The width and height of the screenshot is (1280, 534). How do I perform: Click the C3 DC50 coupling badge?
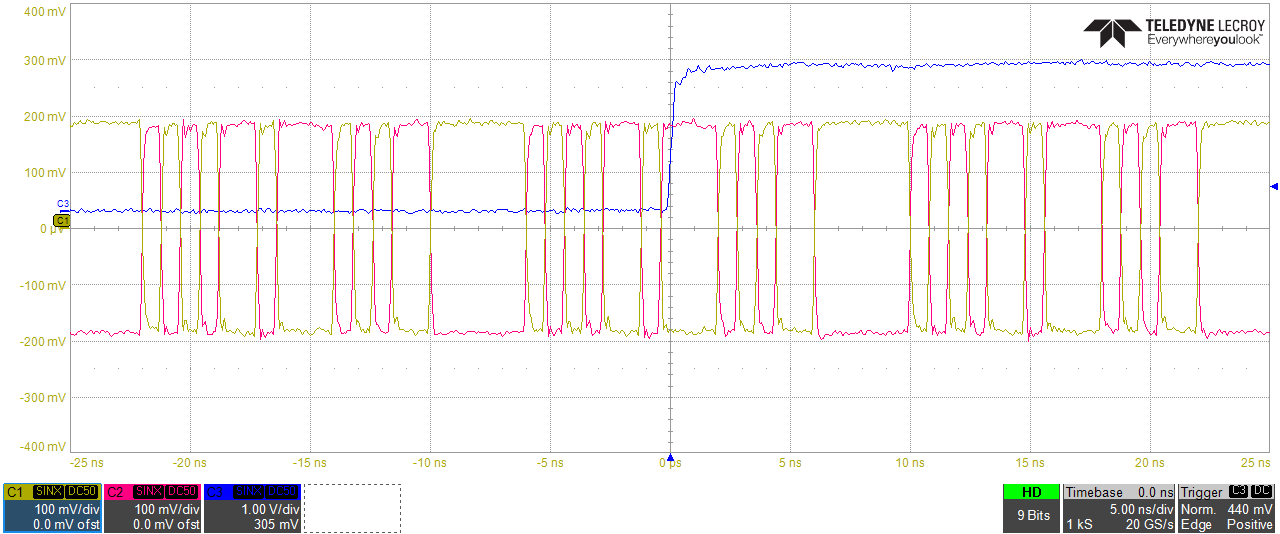pos(282,492)
